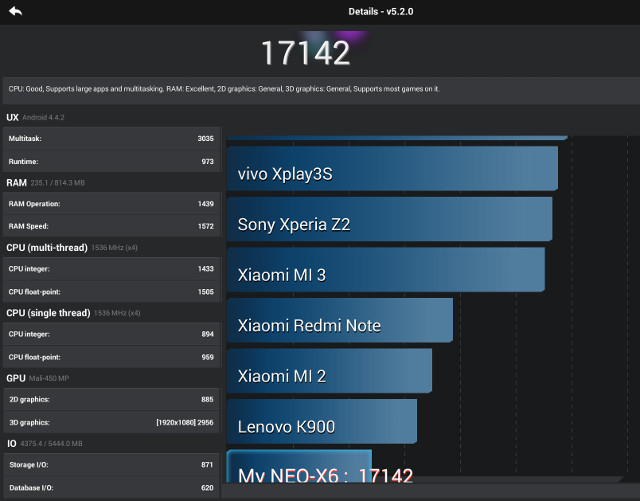640x501 pixels.
Task: Select multi-thread CPU integer row (1433)
Action: (x=111, y=269)
